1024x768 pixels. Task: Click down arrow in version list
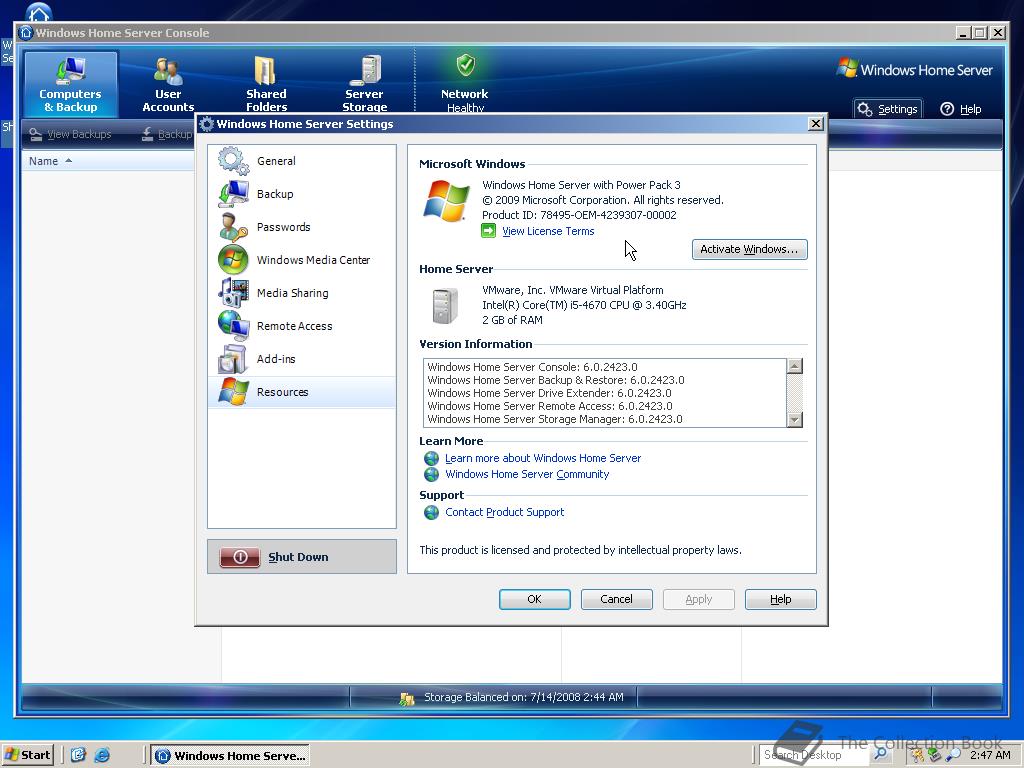[x=795, y=419]
